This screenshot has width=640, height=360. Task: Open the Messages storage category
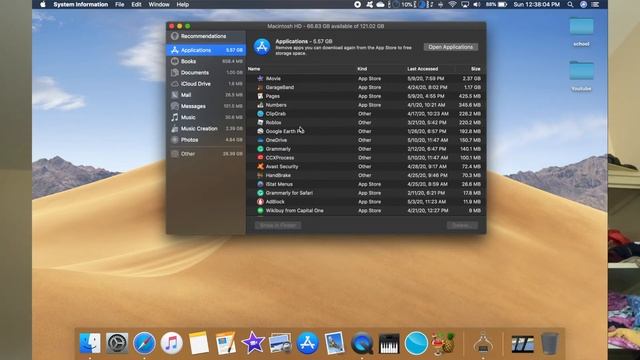tap(206, 106)
